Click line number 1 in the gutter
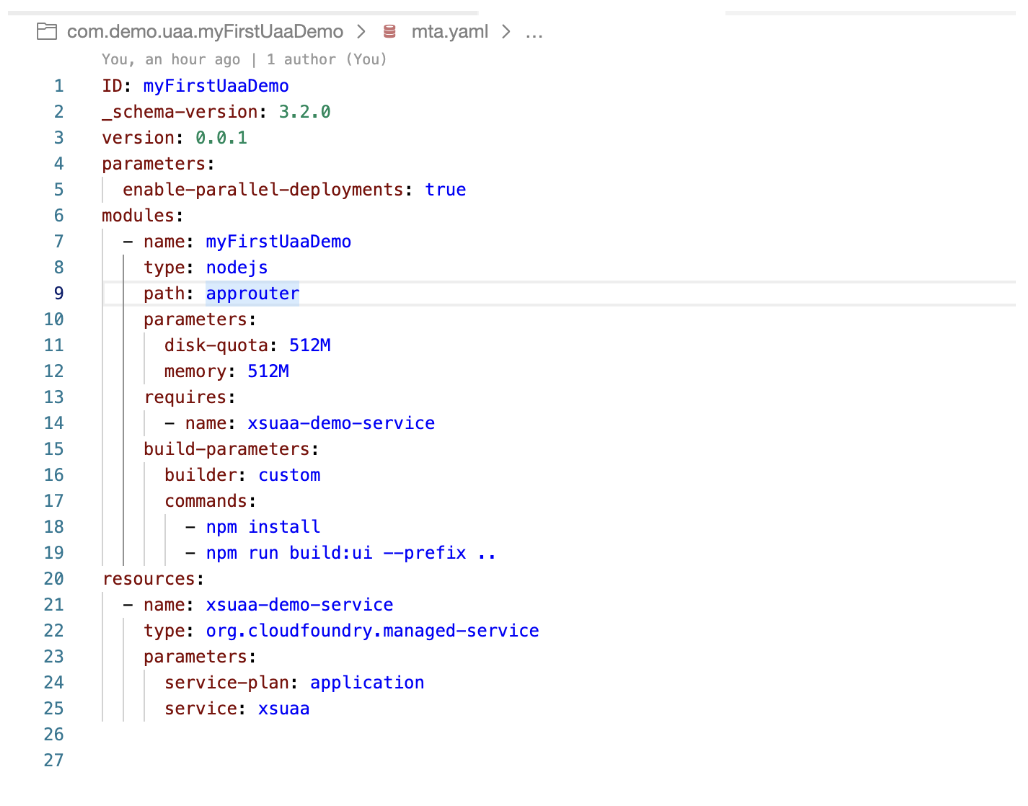 tap(58, 85)
